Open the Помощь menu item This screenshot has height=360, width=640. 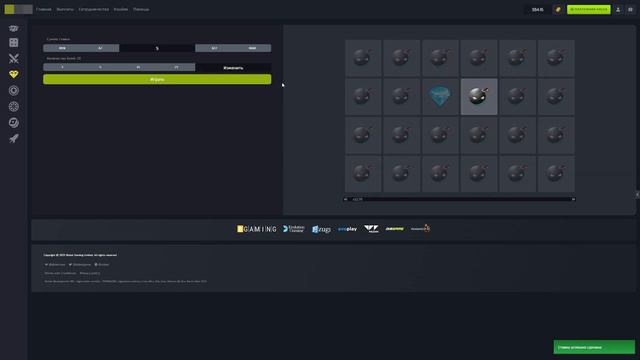(x=141, y=9)
